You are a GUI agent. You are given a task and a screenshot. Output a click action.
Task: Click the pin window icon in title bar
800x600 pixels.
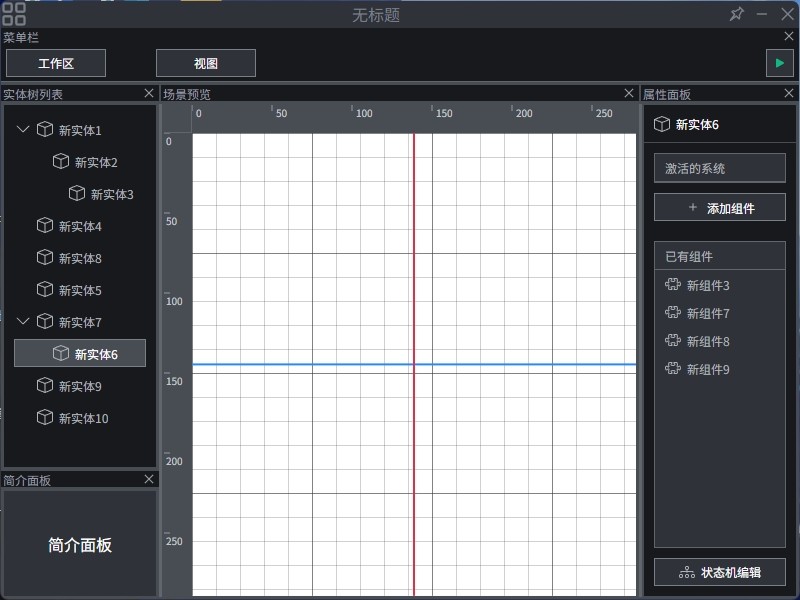736,14
